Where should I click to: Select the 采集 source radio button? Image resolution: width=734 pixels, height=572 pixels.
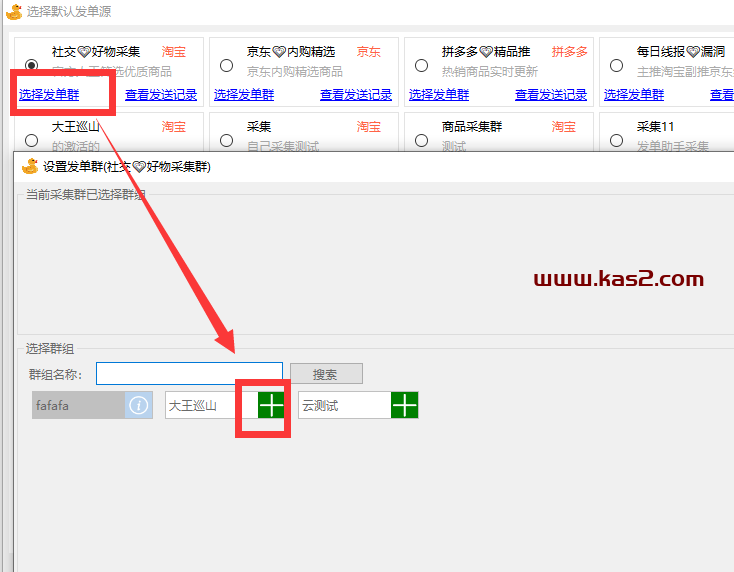click(227, 140)
